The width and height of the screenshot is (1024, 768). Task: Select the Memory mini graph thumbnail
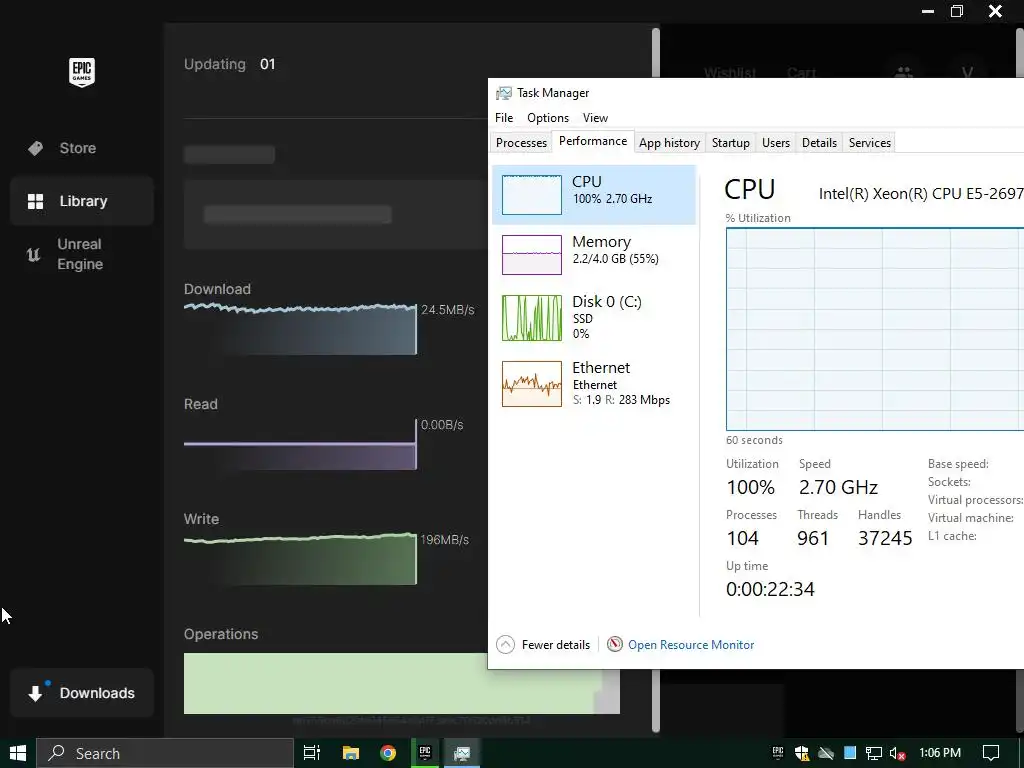click(532, 255)
